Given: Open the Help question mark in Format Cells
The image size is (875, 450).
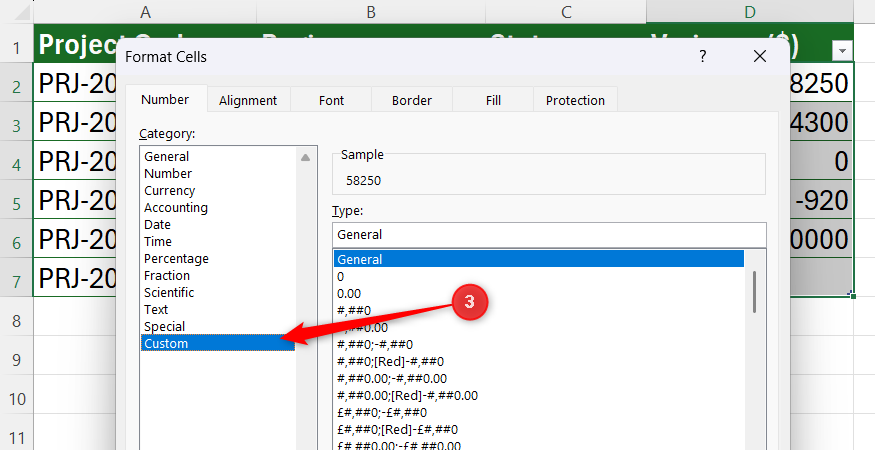Looking at the screenshot, I should [703, 56].
